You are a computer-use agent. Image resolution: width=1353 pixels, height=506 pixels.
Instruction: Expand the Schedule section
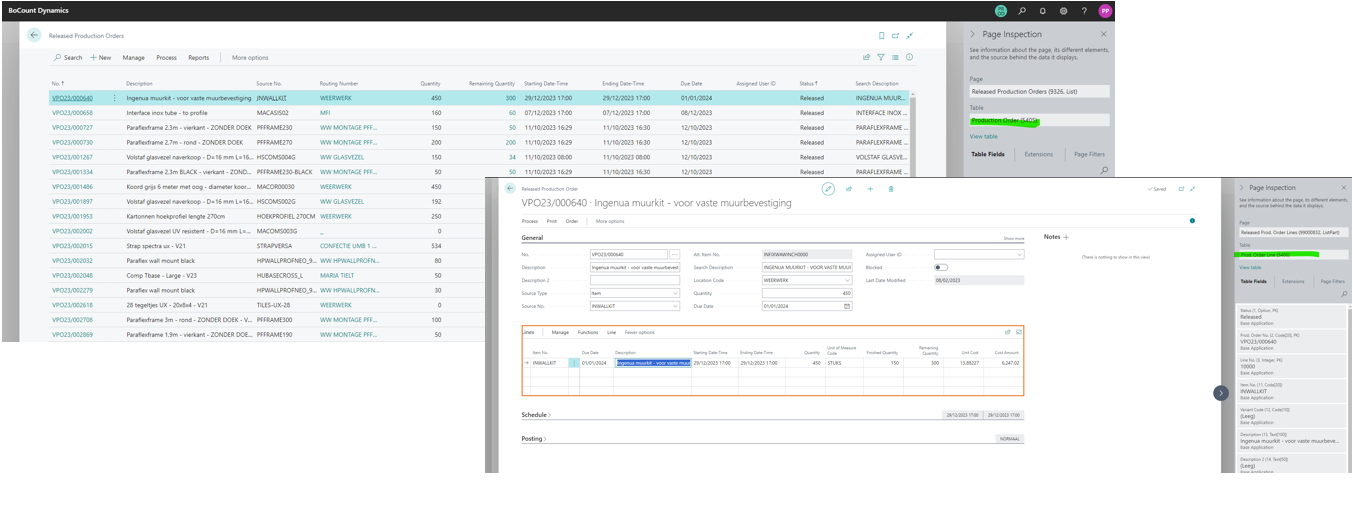[x=536, y=414]
